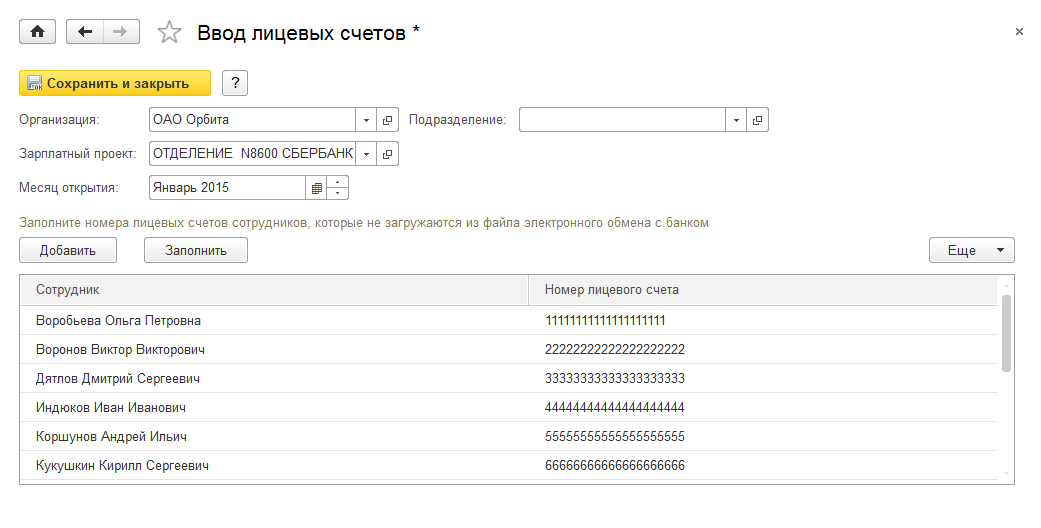Image resolution: width=1041 pixels, height=528 pixels.
Task: Open calendar picker for Месяц открытия
Action: [317, 188]
